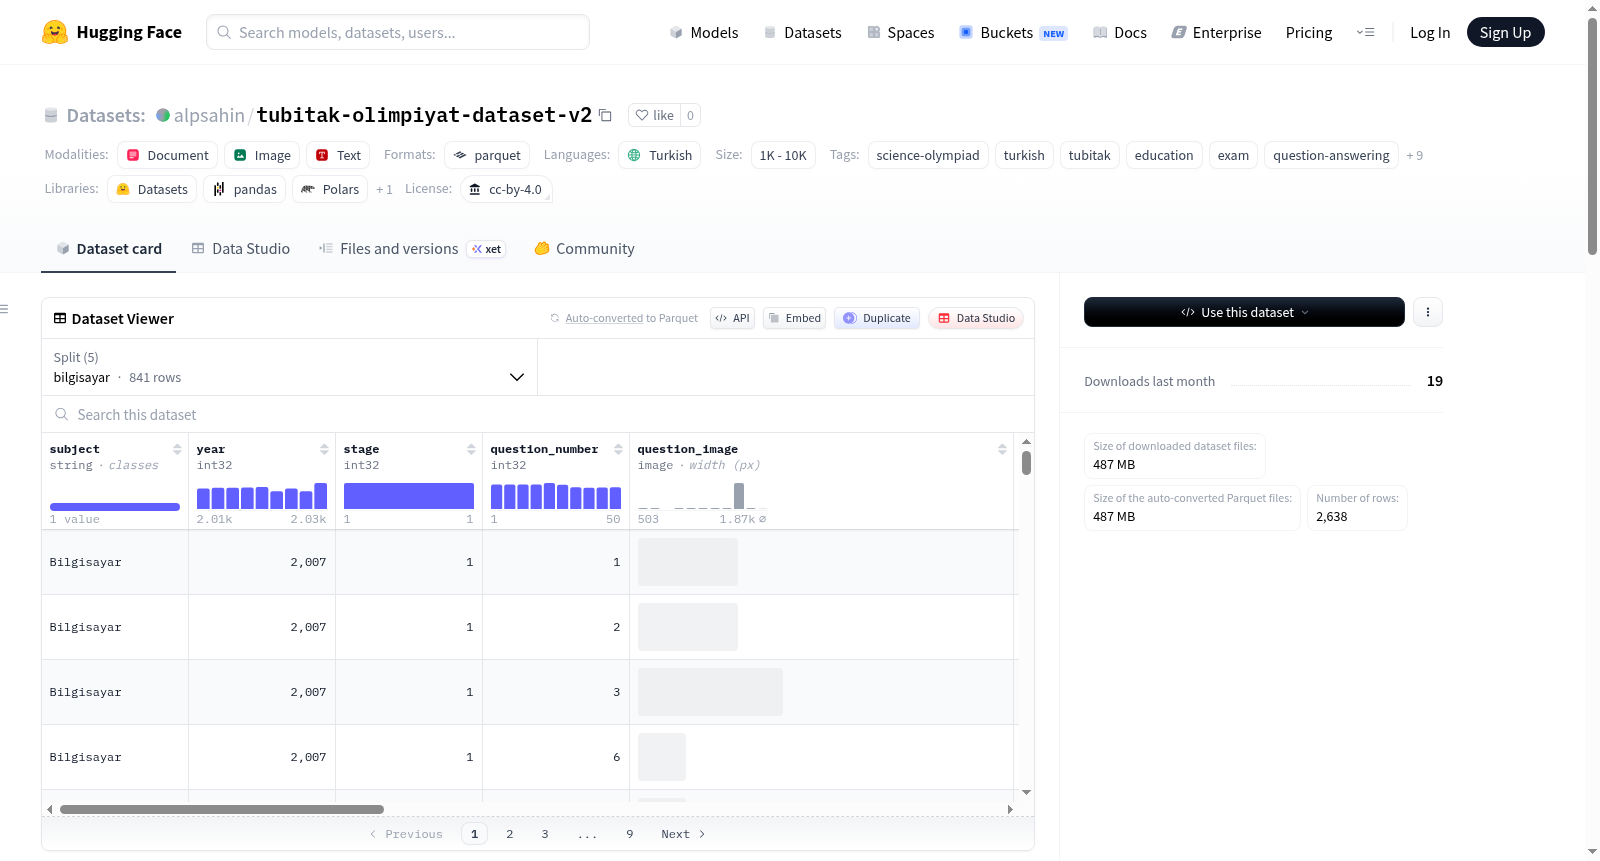The image size is (1600, 861).
Task: Expand the Use this dataset dropdown
Action: click(1244, 312)
